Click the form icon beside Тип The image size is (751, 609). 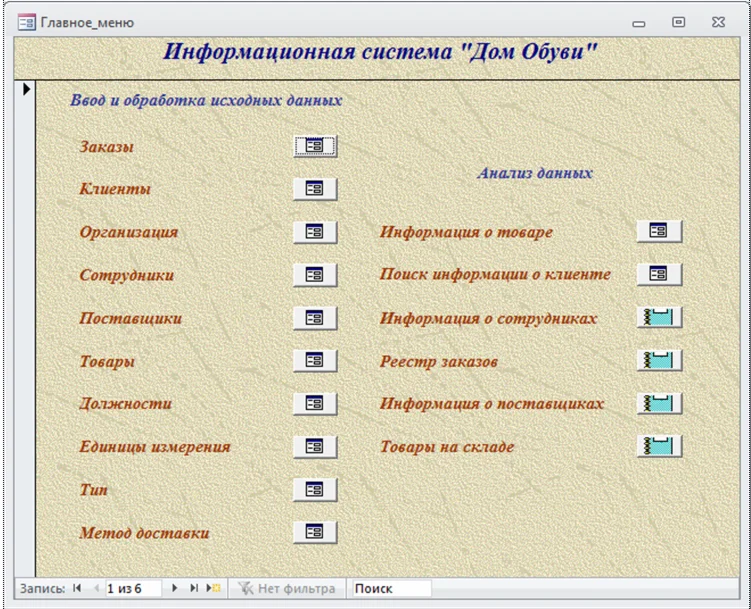tap(315, 490)
